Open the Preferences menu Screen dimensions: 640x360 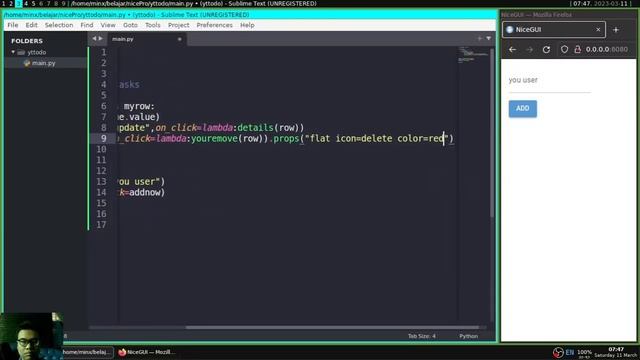[214, 25]
